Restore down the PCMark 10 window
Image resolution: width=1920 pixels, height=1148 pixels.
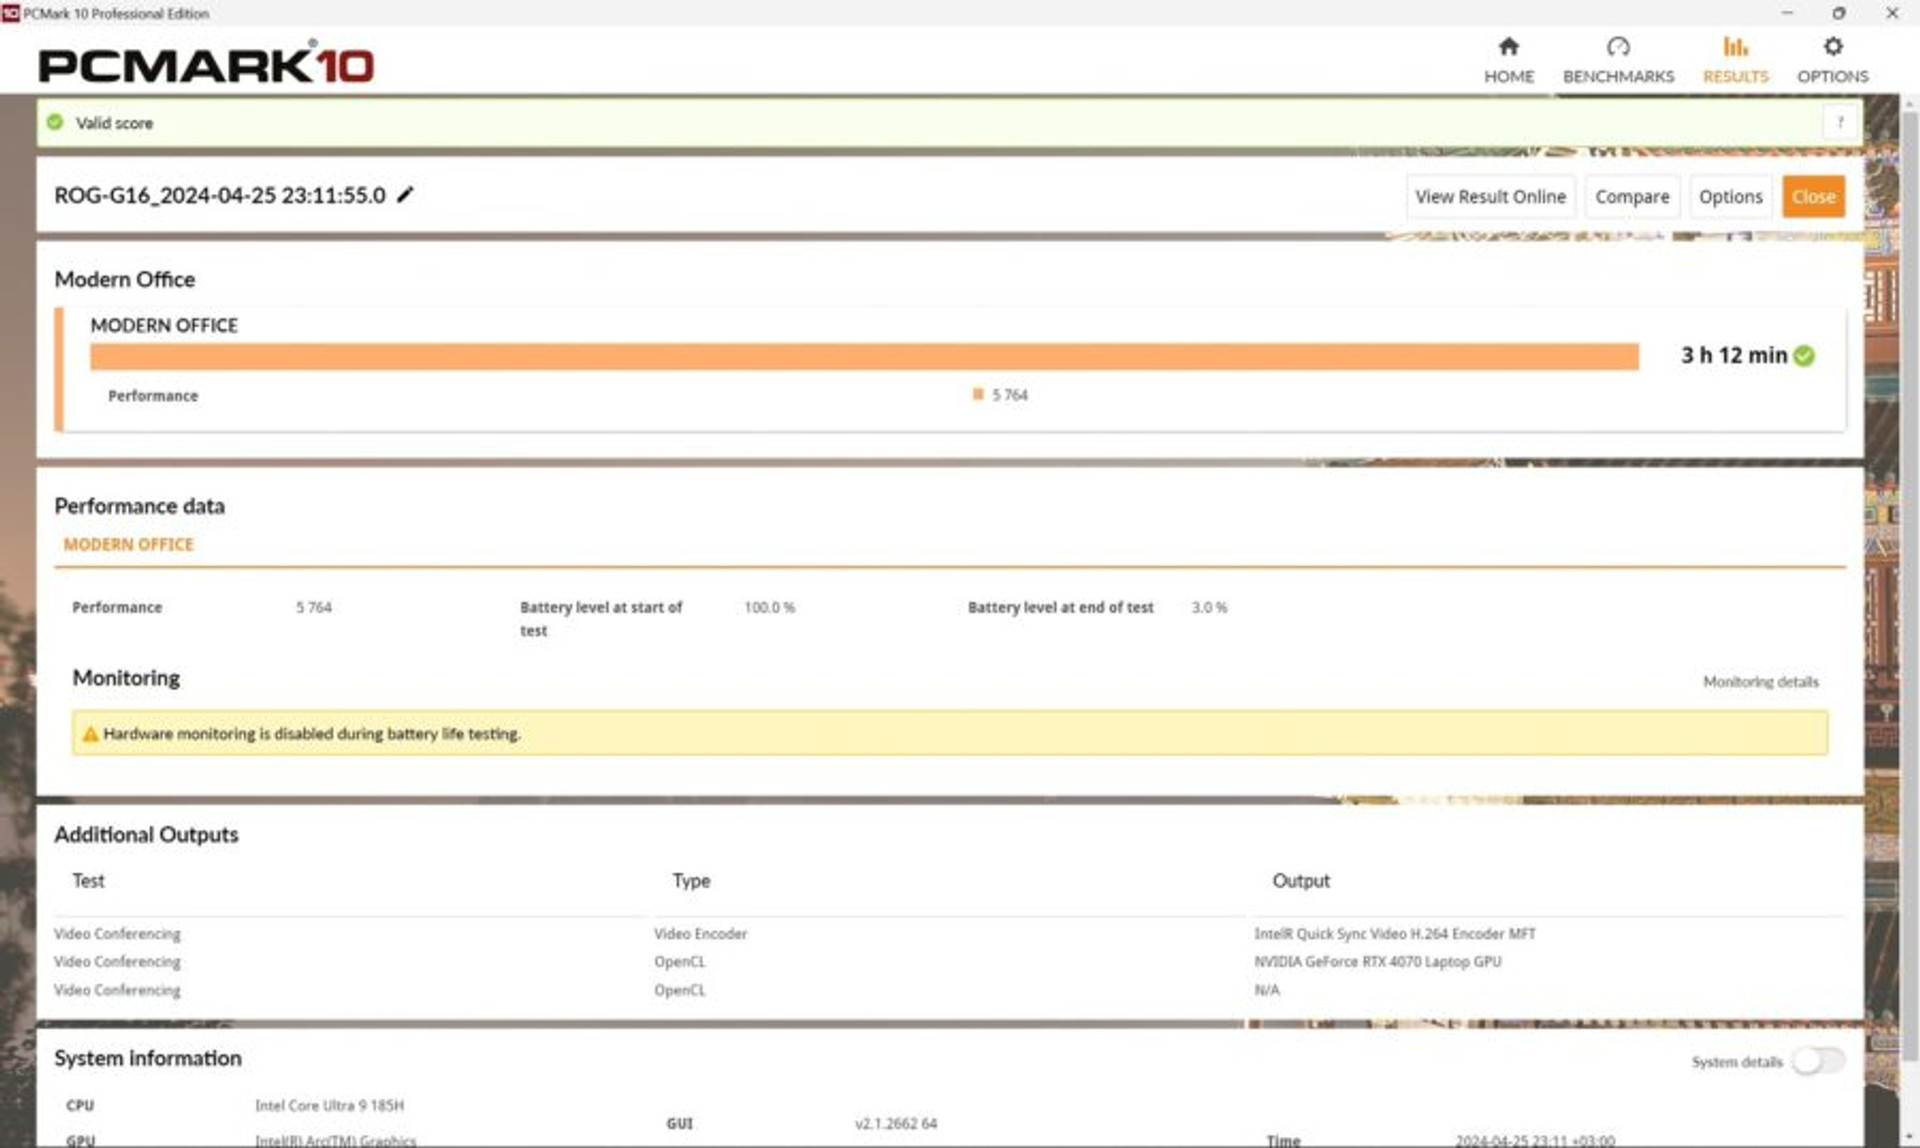tap(1838, 13)
